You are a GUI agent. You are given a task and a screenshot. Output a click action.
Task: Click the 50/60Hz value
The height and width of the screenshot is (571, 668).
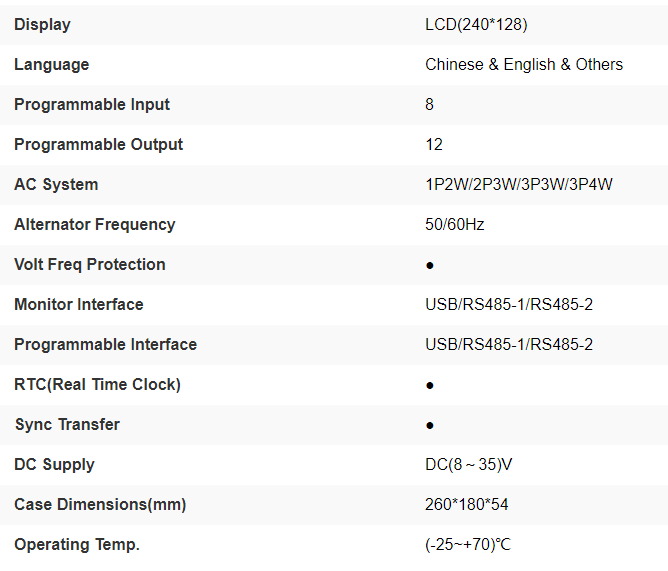click(454, 224)
